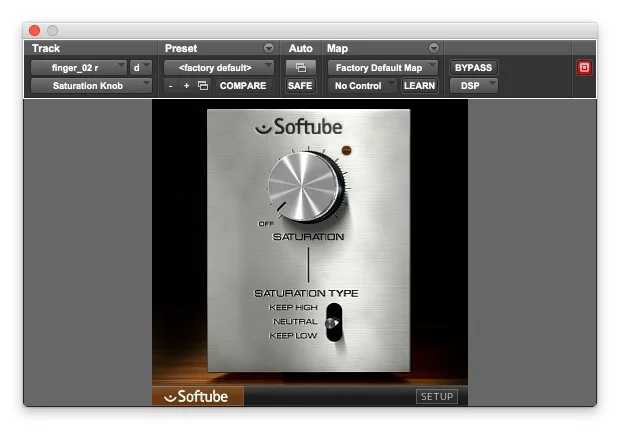Open the <factory default> preset dropdown
620x434 pixels.
pyautogui.click(x=219, y=68)
